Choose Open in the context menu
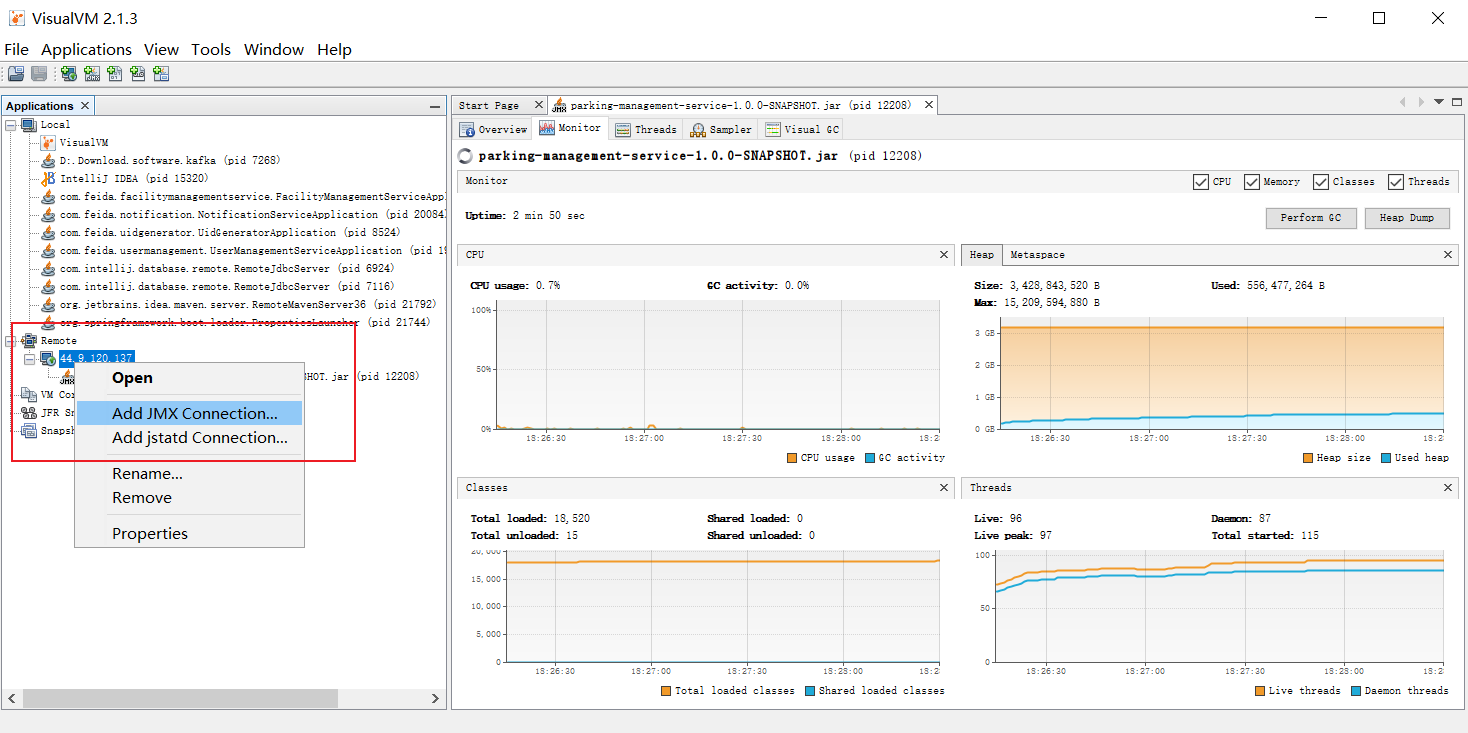 tap(190, 378)
